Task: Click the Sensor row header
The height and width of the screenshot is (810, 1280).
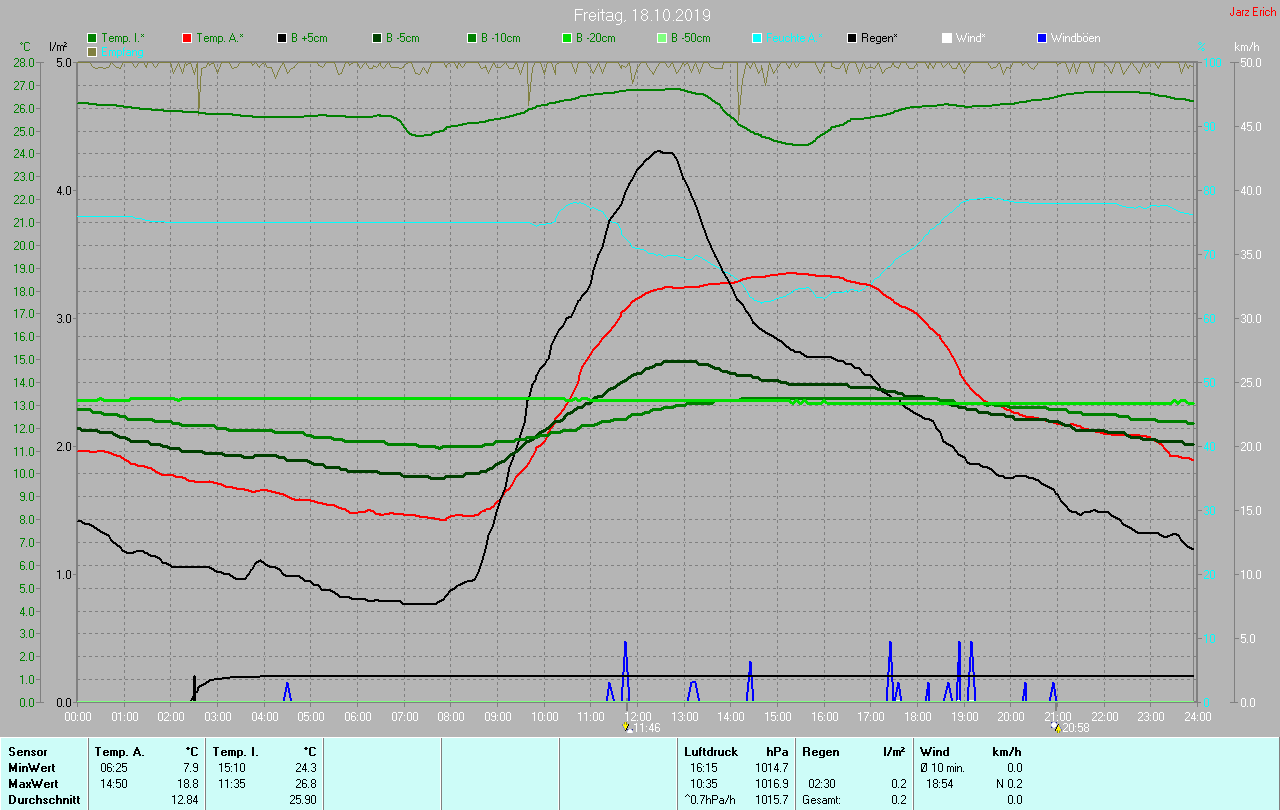Action: [x=27, y=752]
